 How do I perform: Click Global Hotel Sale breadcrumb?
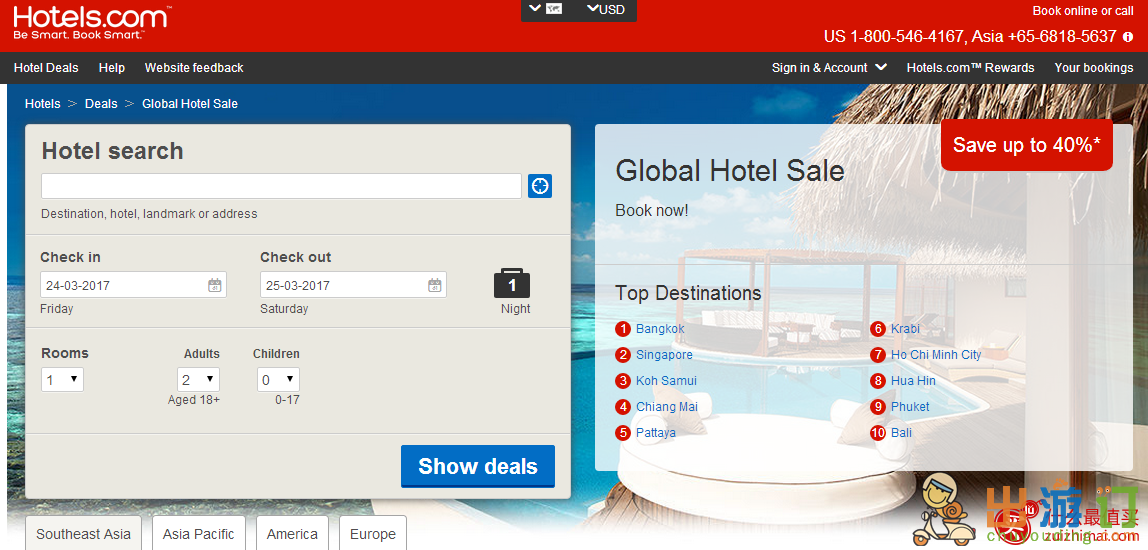pos(190,104)
